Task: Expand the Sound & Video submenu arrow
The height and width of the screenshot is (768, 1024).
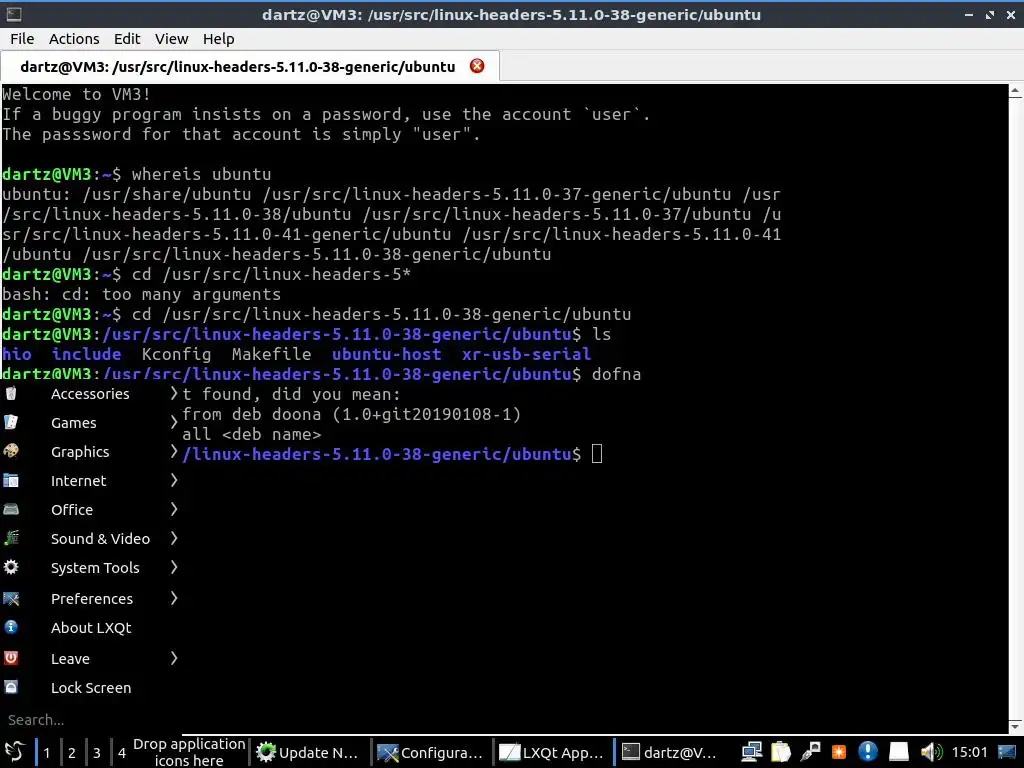Action: [x=174, y=537]
